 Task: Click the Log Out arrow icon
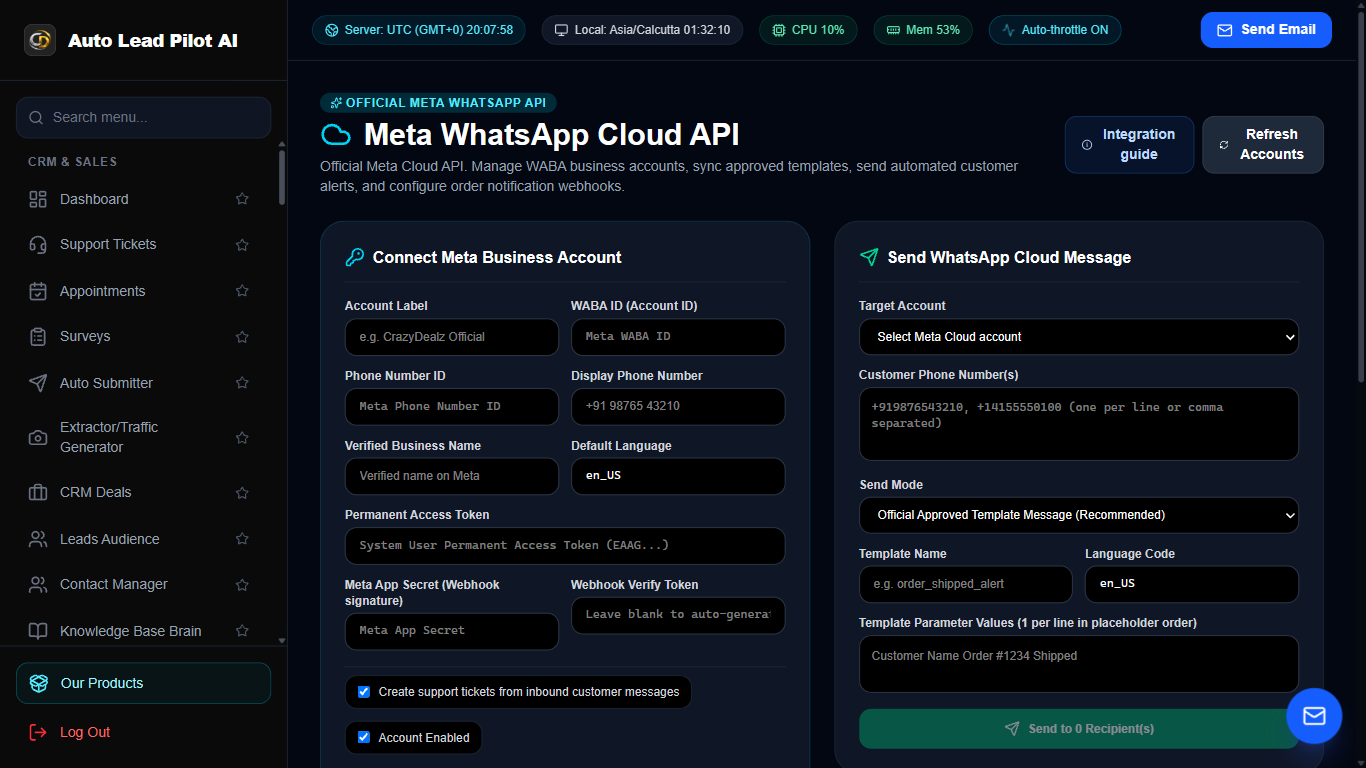(x=38, y=732)
